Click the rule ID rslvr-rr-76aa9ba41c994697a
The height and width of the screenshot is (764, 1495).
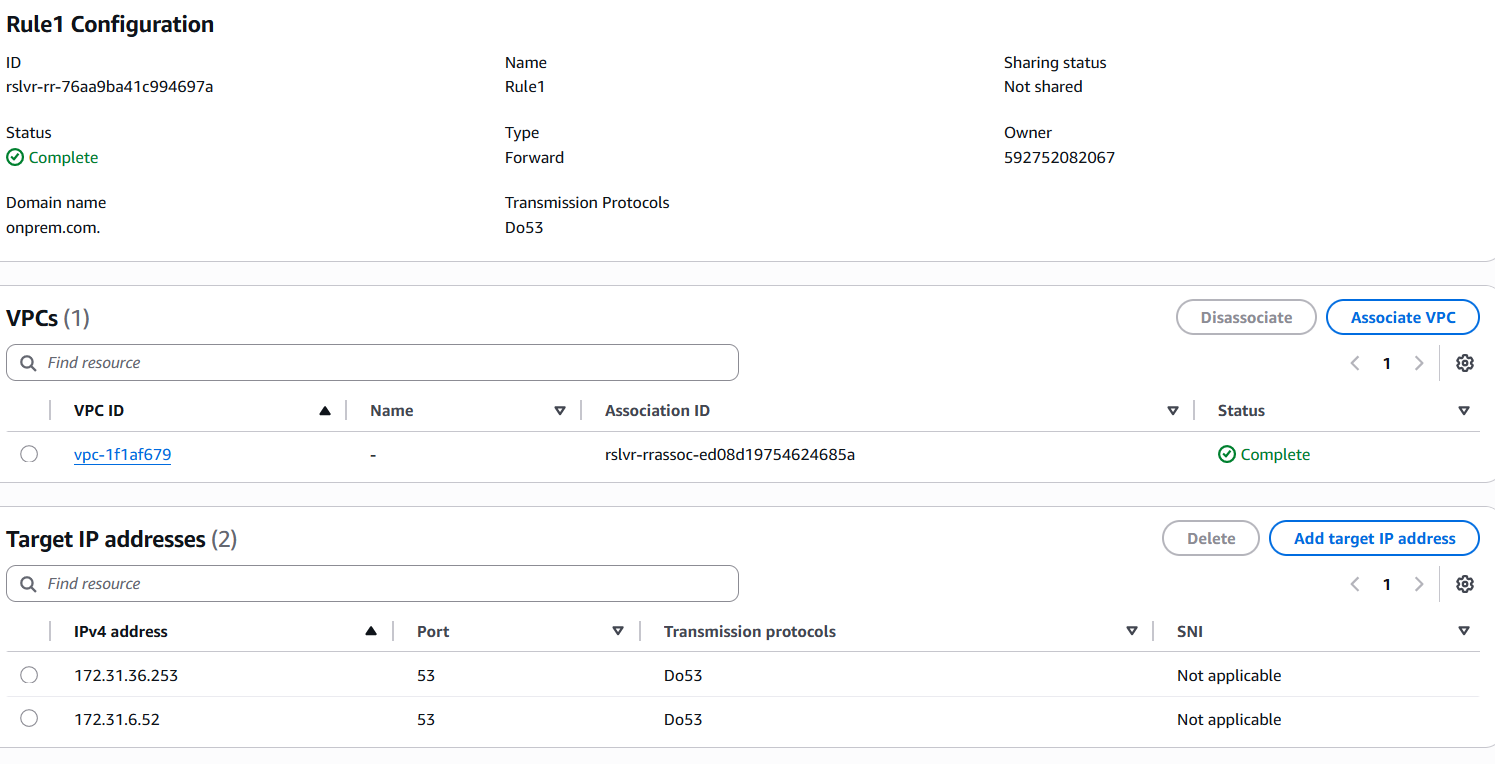pyautogui.click(x=110, y=87)
